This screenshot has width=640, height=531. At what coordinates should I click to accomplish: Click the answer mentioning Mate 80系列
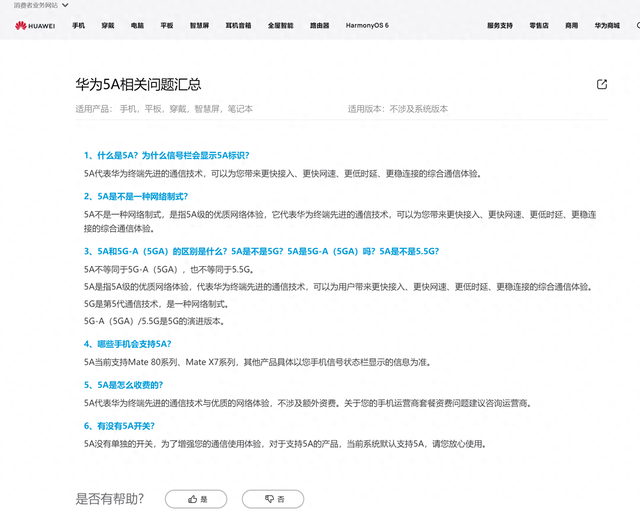click(x=257, y=362)
